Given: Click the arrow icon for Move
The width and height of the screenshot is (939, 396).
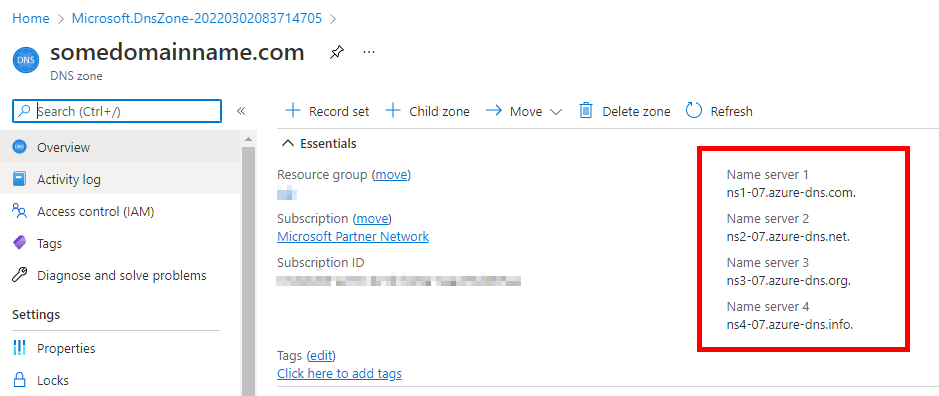Looking at the screenshot, I should click(493, 111).
